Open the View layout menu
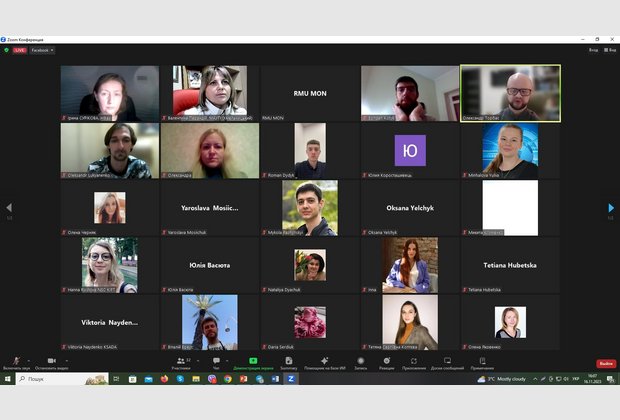Viewport: 620px width, 420px height. pyautogui.click(x=610, y=50)
